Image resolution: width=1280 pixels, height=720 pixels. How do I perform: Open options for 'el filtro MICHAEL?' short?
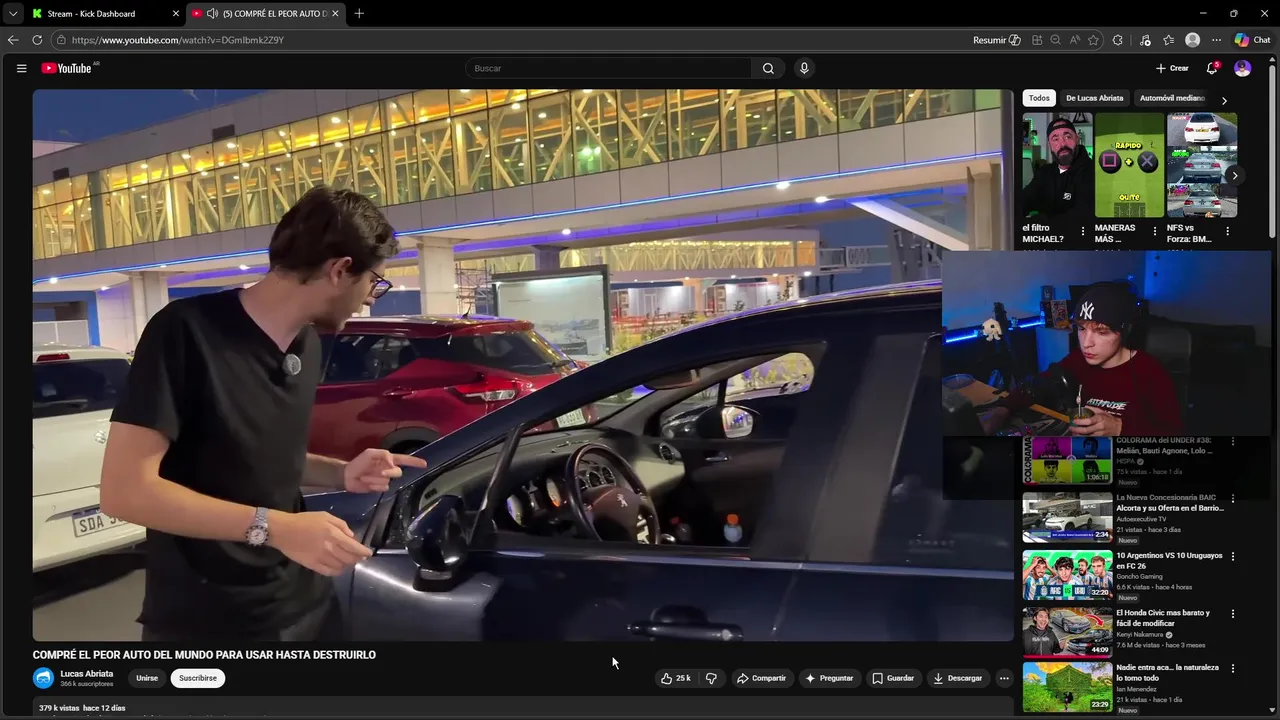pyautogui.click(x=1082, y=231)
